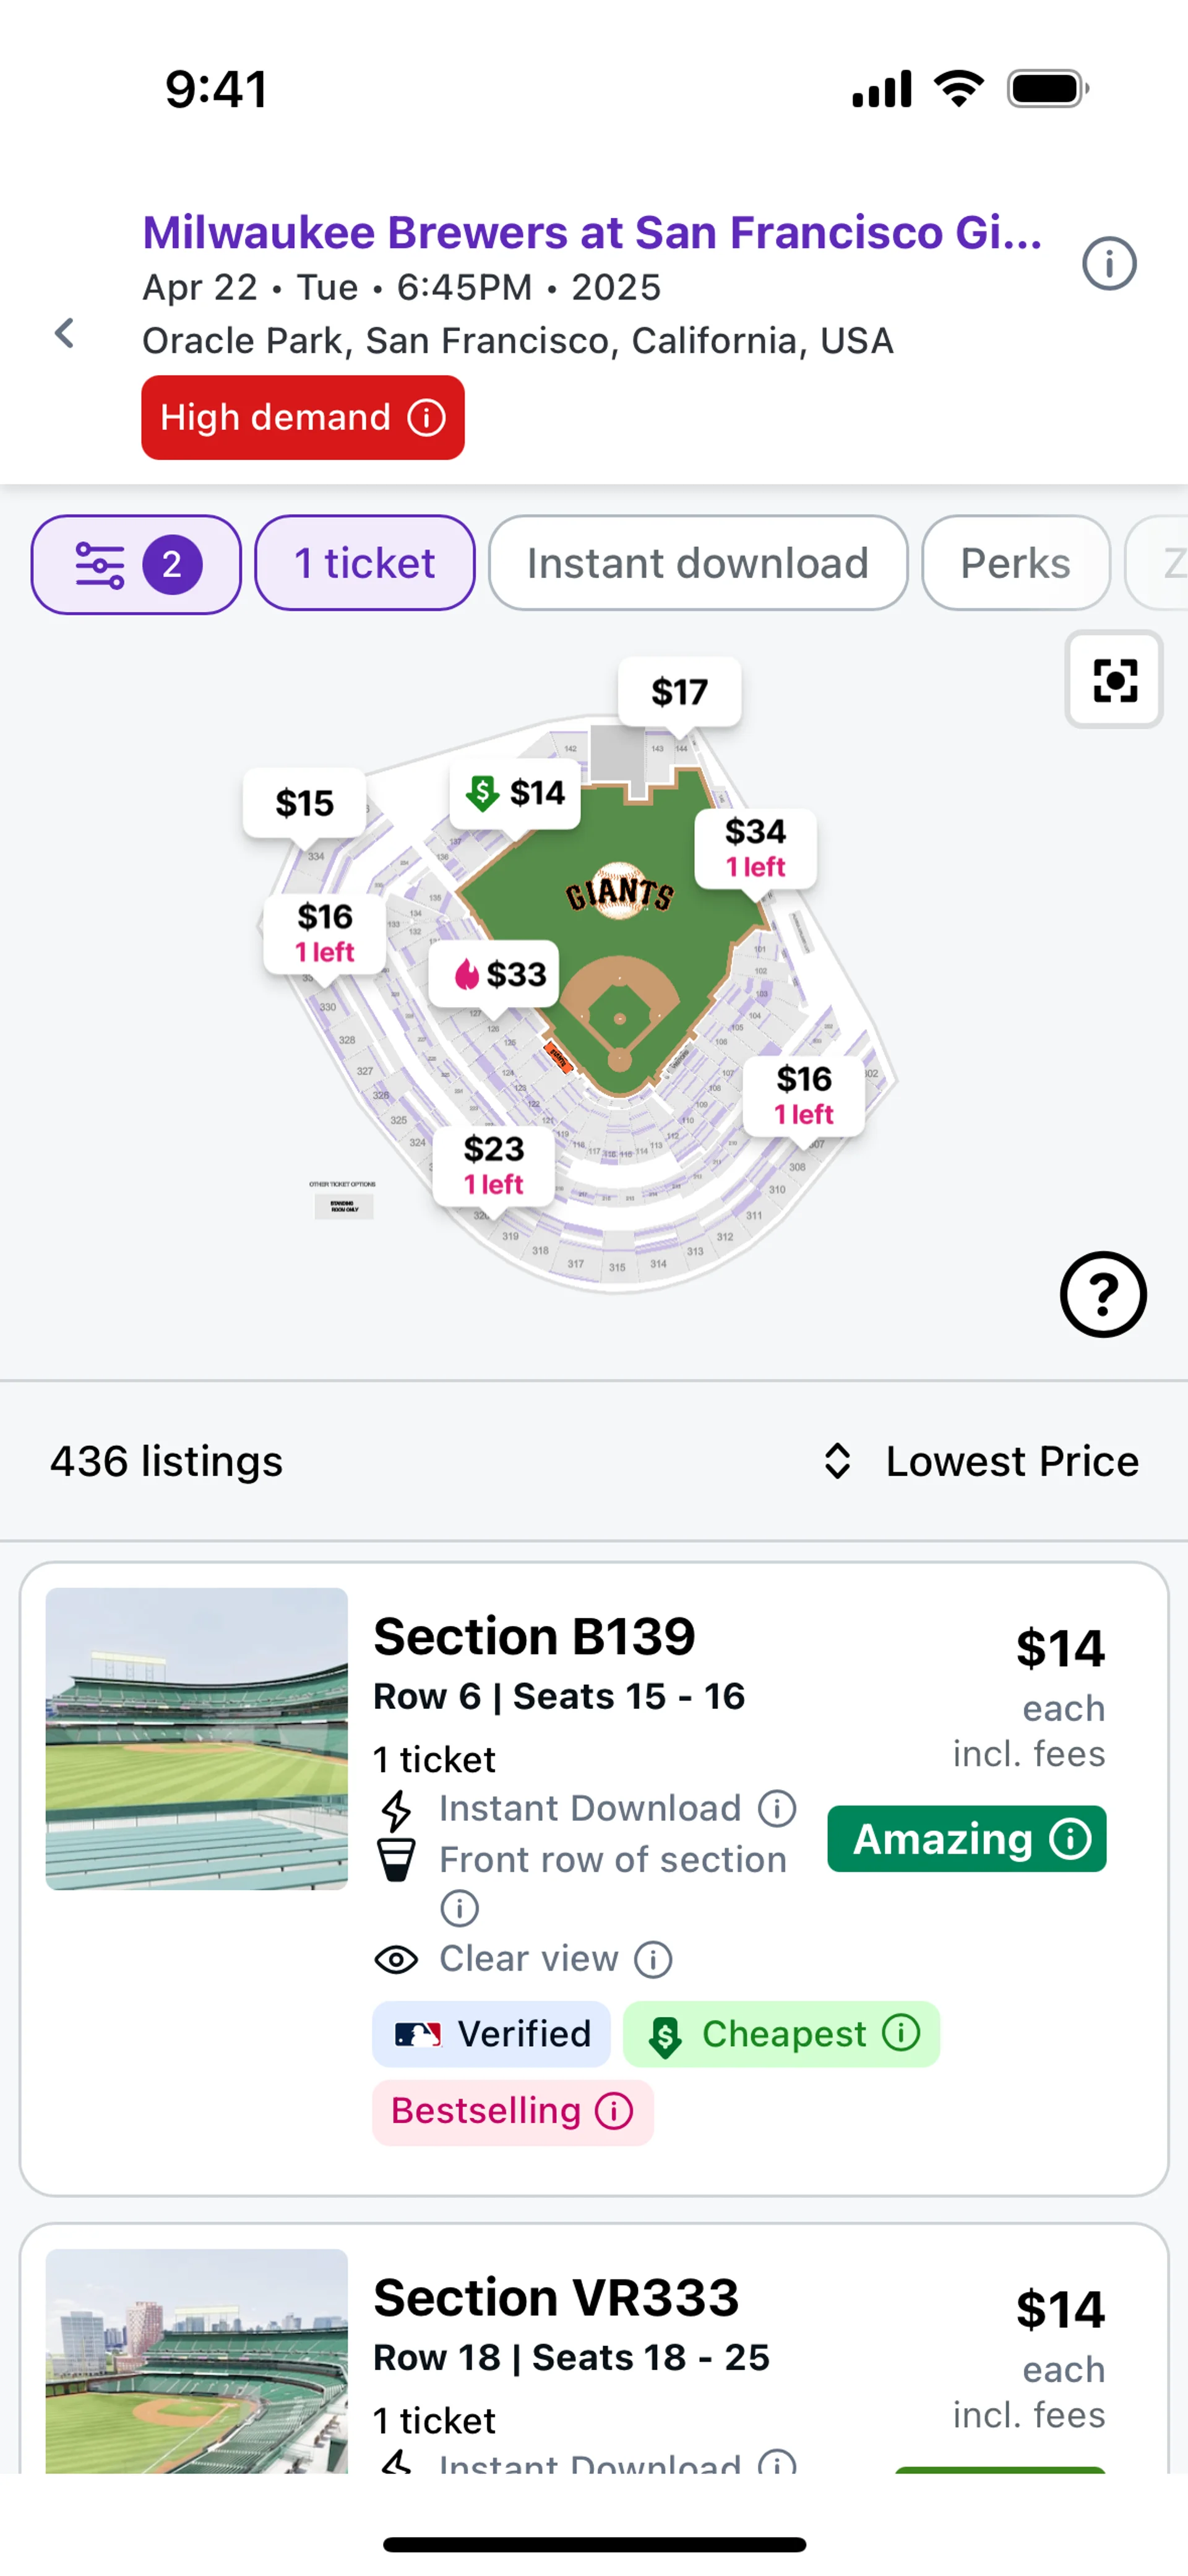Open the Lowest Price sort dropdown
The height and width of the screenshot is (2576, 1188).
pyautogui.click(x=1011, y=1461)
